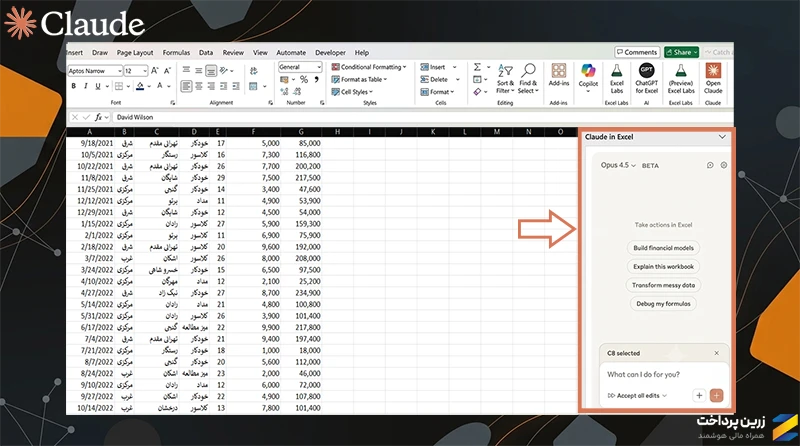Viewport: 800px width, 446px height.
Task: Open new chat icon in Claude pane
Action: tap(710, 165)
